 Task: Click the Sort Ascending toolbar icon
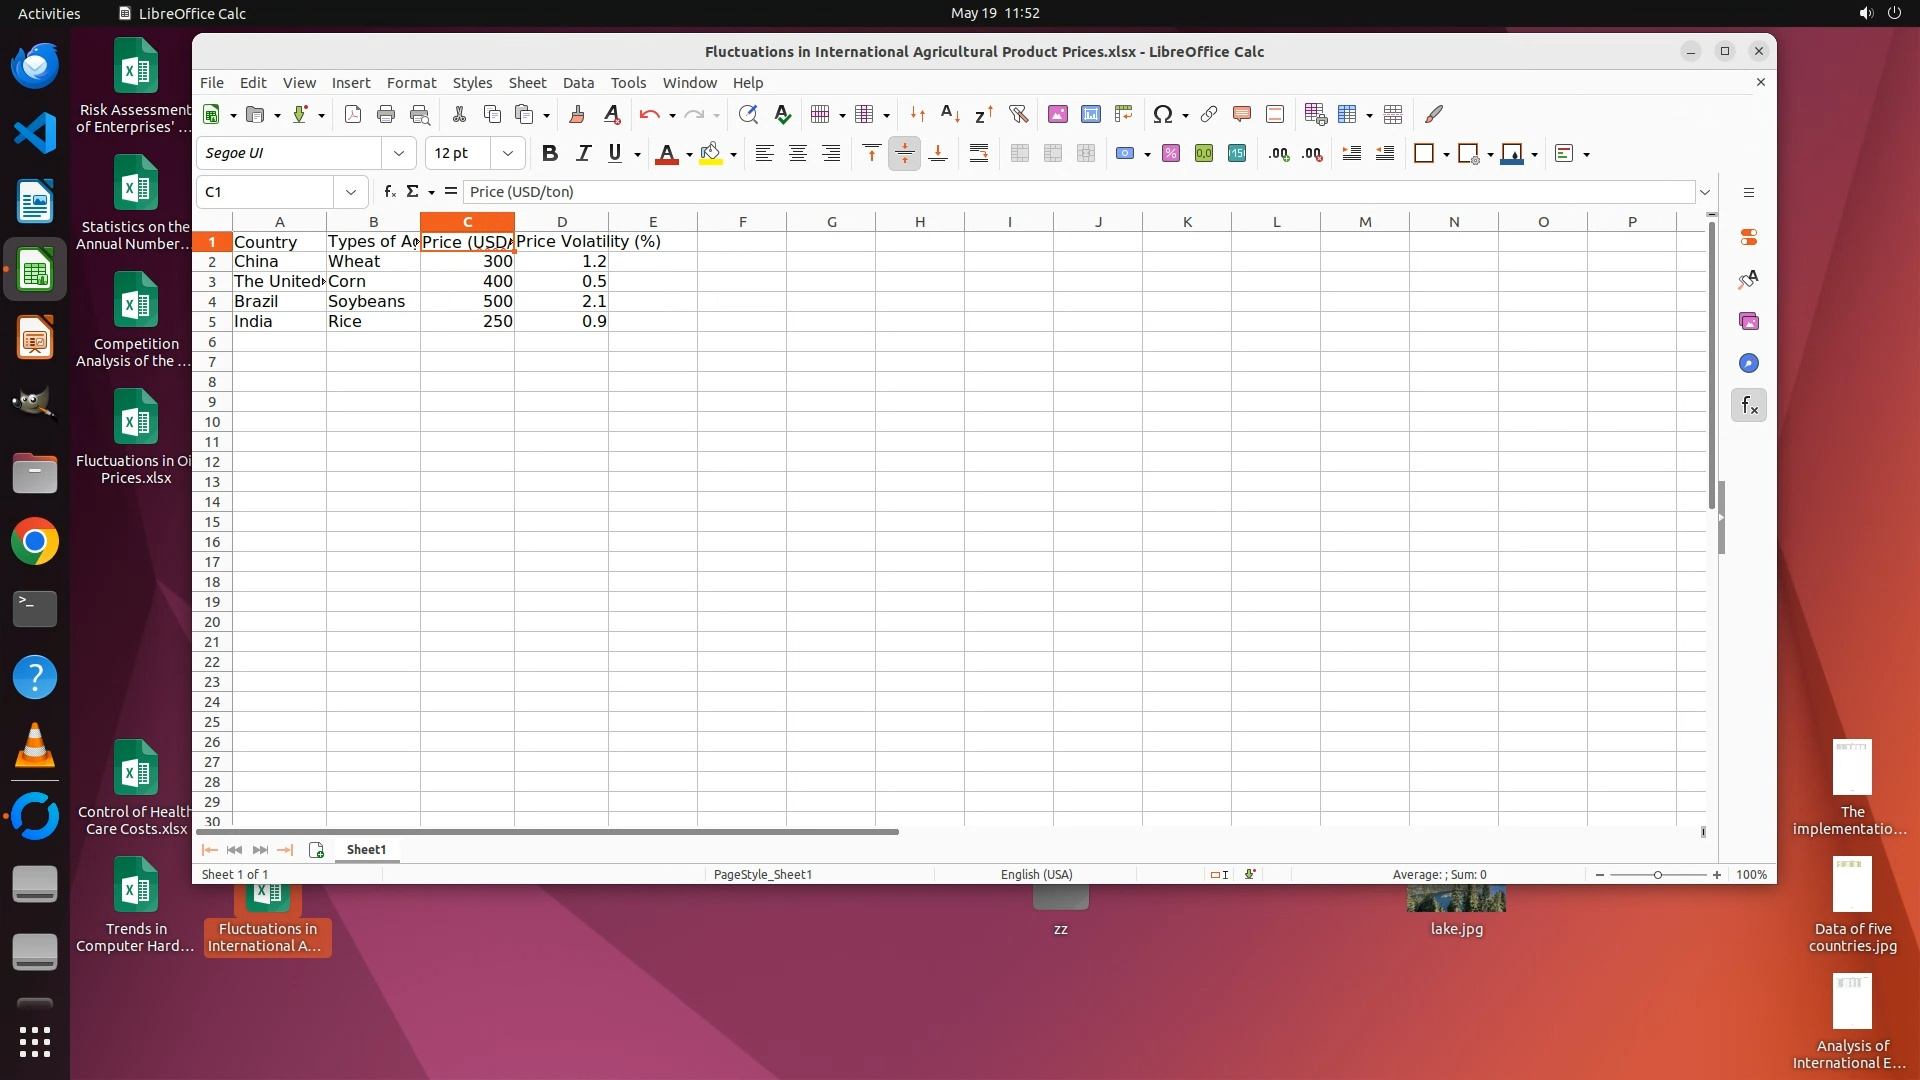(950, 114)
